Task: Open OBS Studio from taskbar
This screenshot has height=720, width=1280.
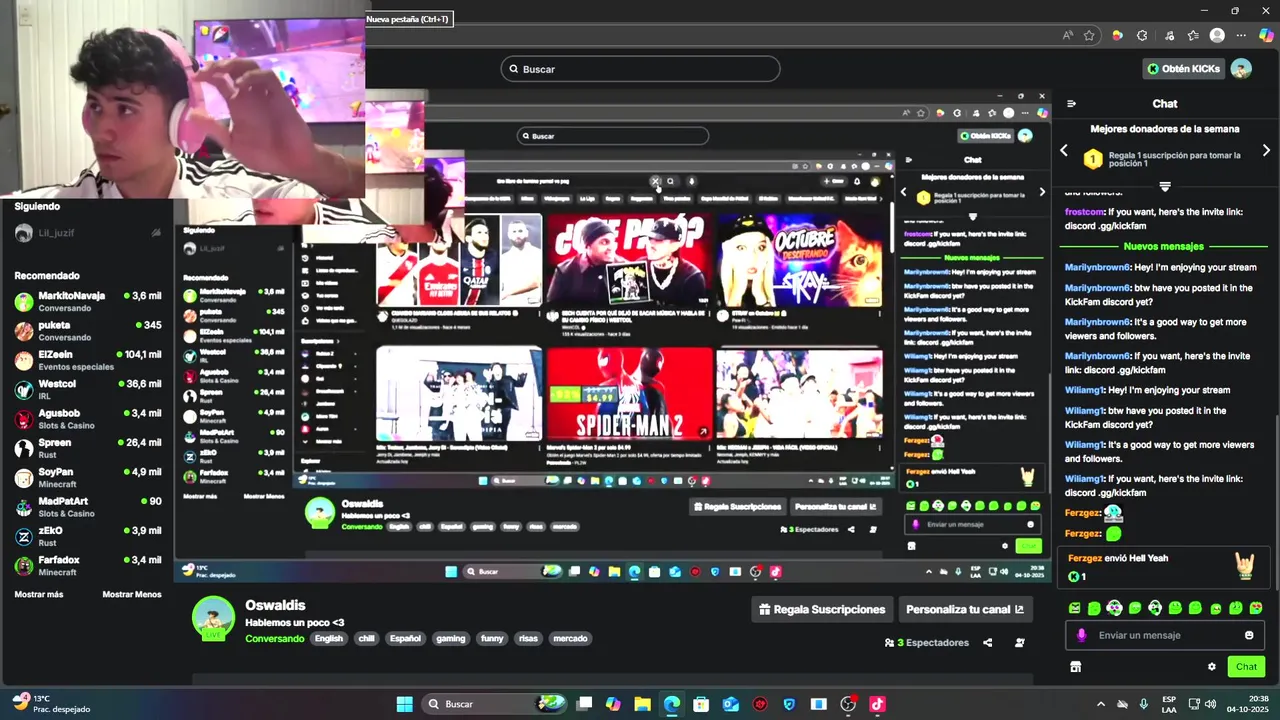Action: pyautogui.click(x=848, y=704)
